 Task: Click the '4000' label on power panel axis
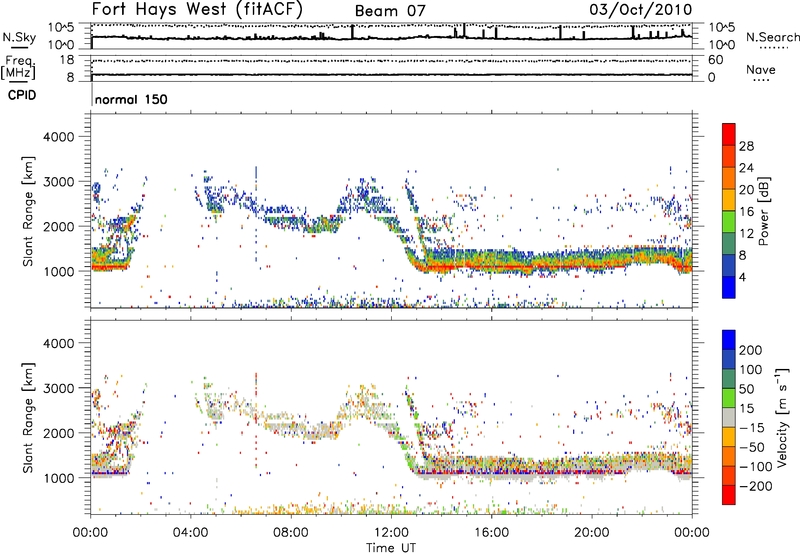click(58, 137)
